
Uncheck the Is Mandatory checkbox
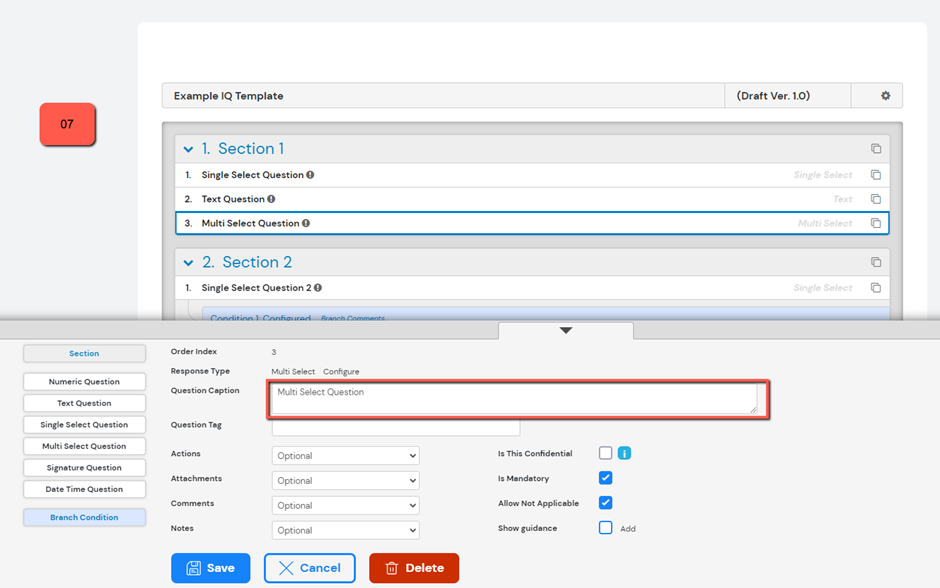coord(605,478)
